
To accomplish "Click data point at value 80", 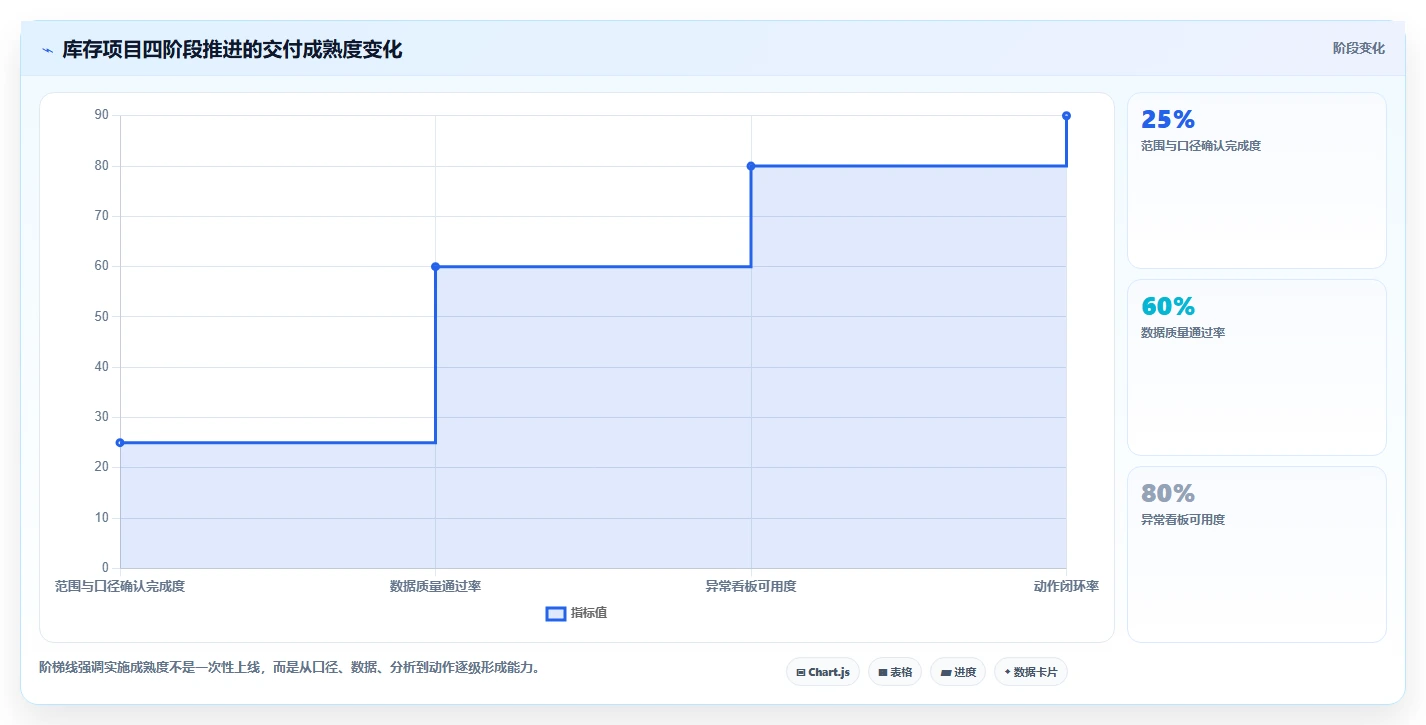I will coord(751,166).
